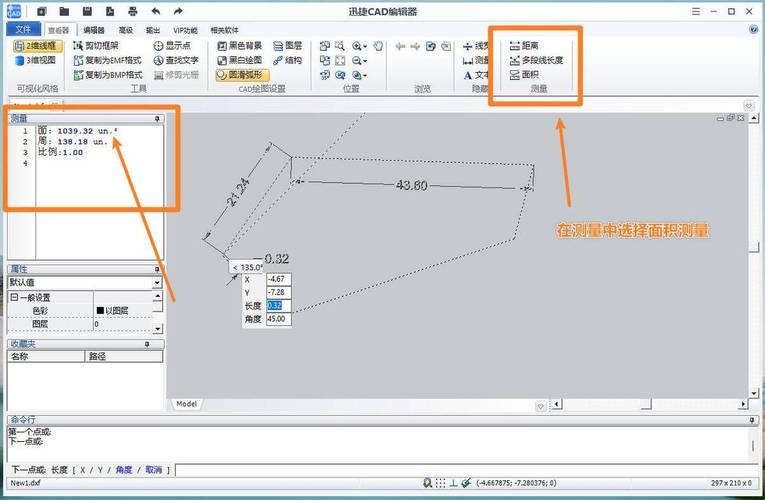
Task: Open the 默认值 properties dropdown
Action: coord(157,283)
